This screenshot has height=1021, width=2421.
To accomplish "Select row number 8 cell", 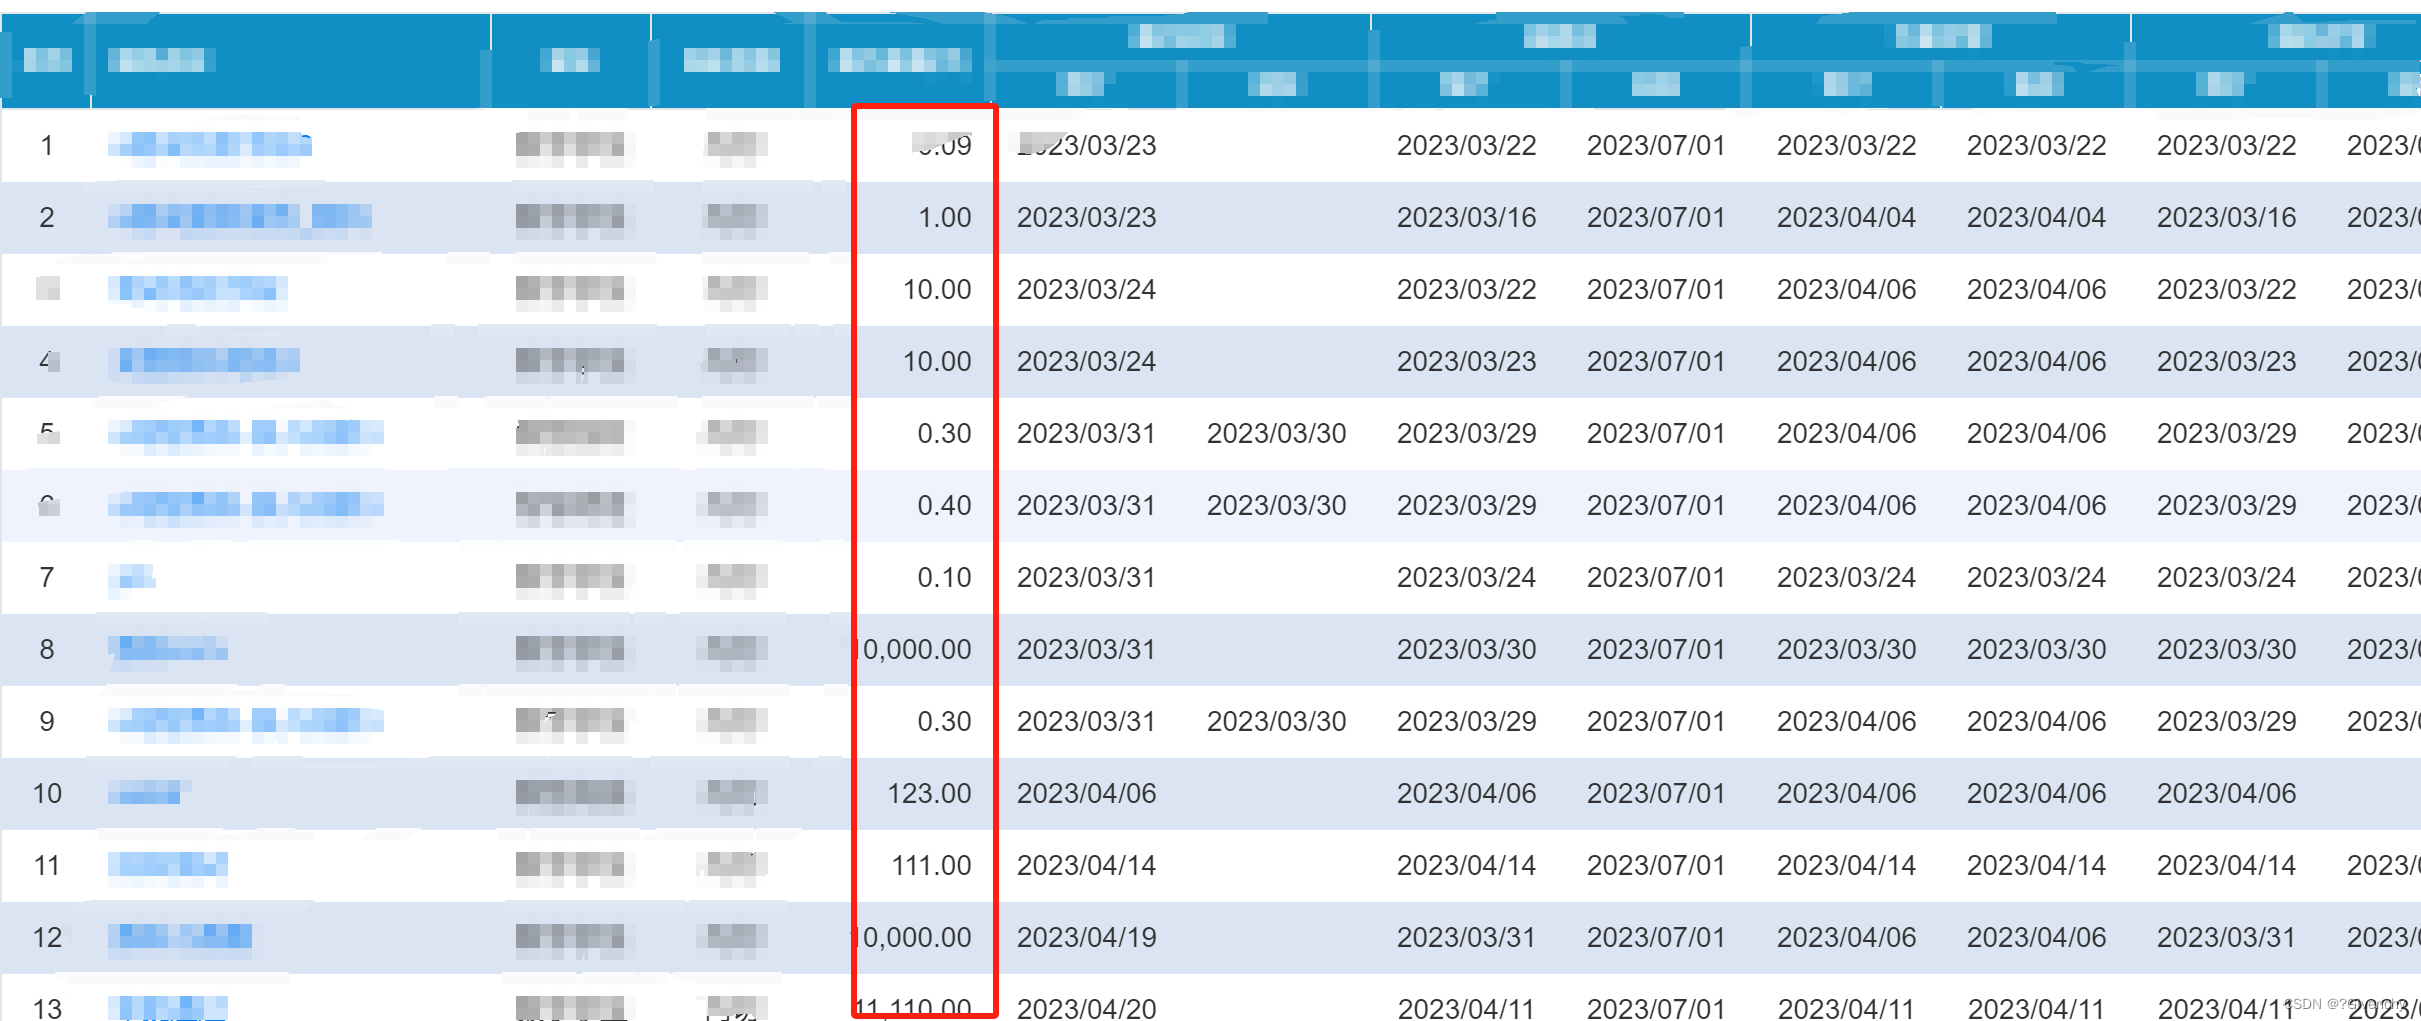I will click(47, 649).
